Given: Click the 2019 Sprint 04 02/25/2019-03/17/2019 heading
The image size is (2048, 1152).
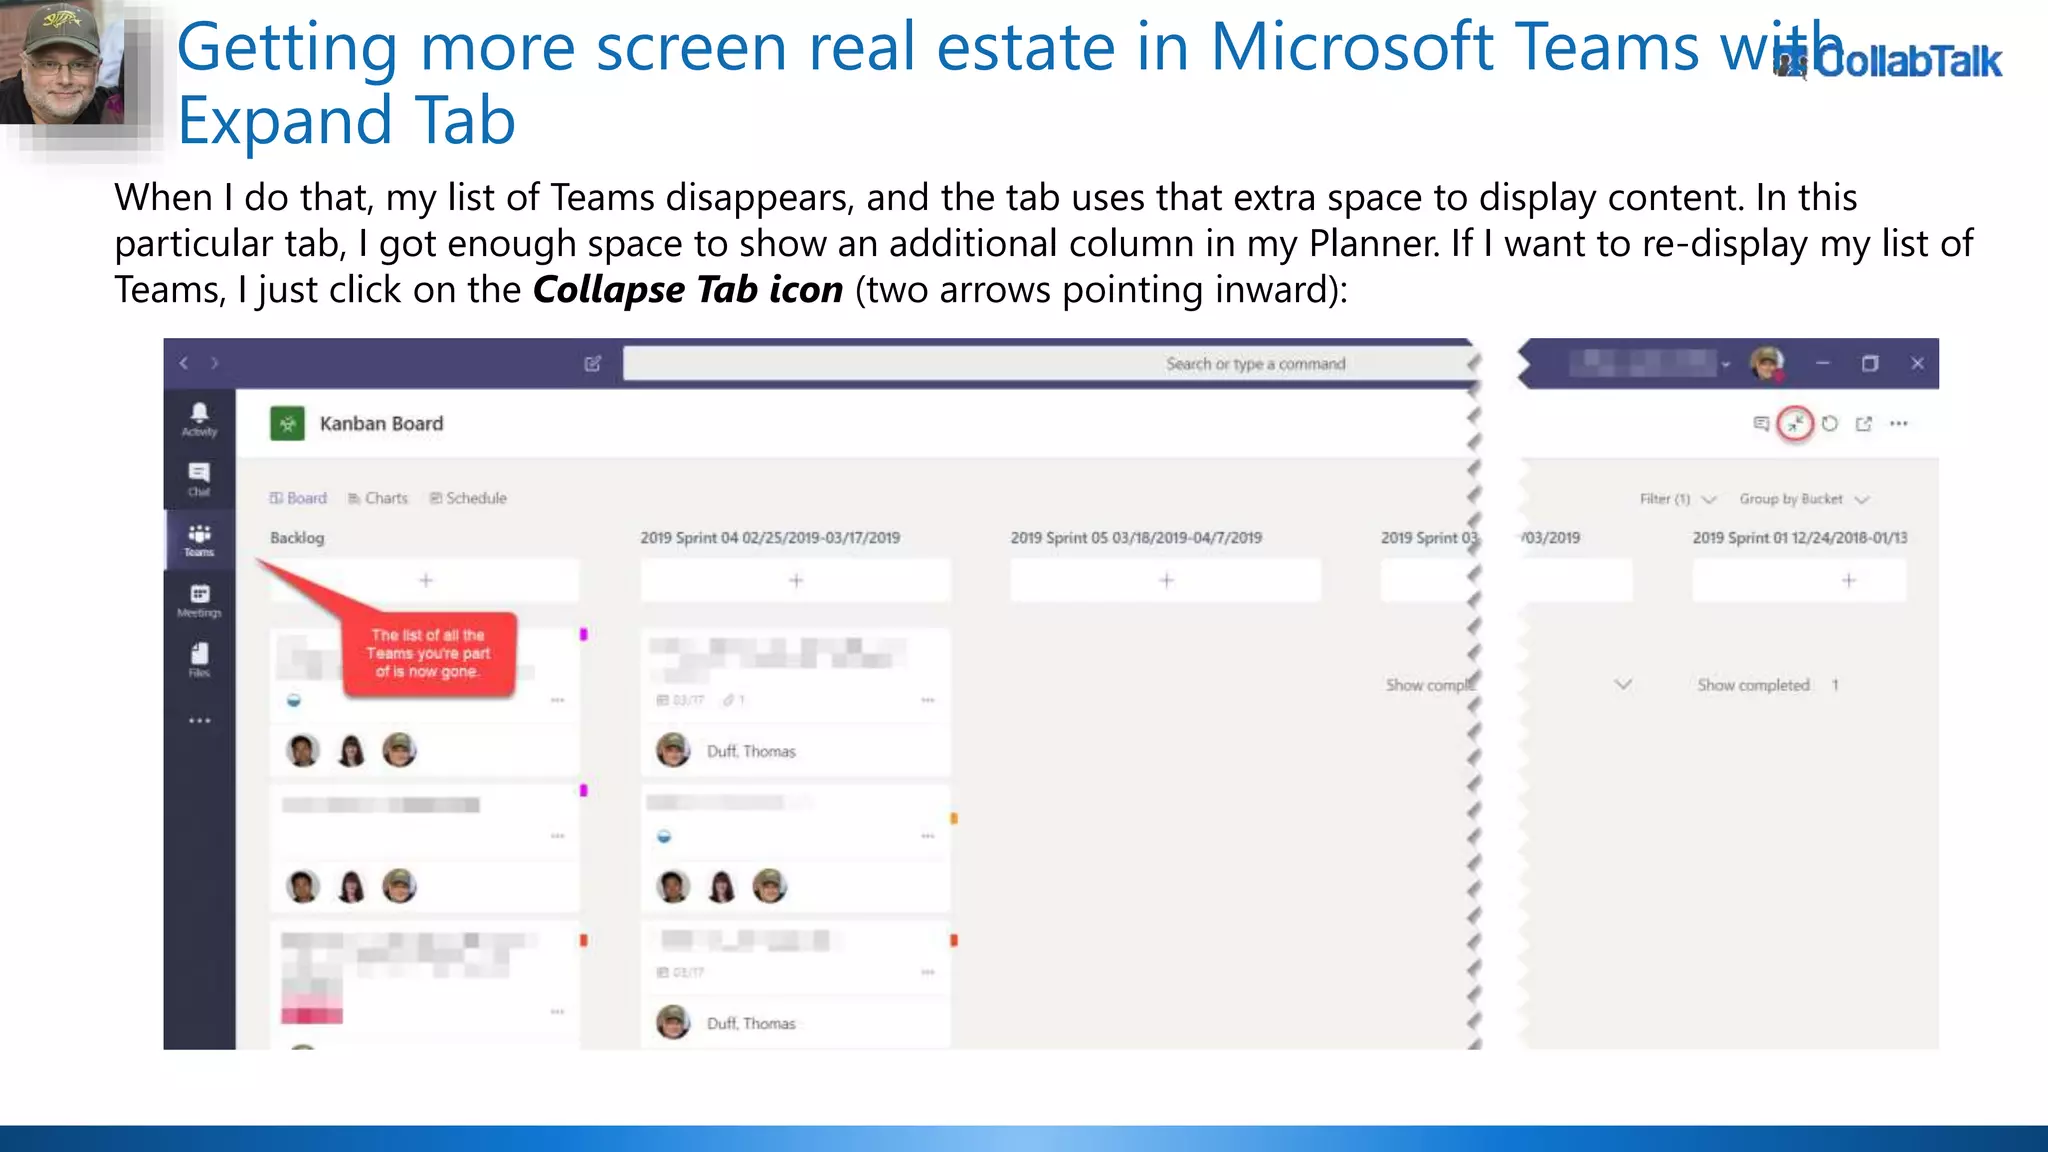Looking at the screenshot, I should click(x=770, y=538).
